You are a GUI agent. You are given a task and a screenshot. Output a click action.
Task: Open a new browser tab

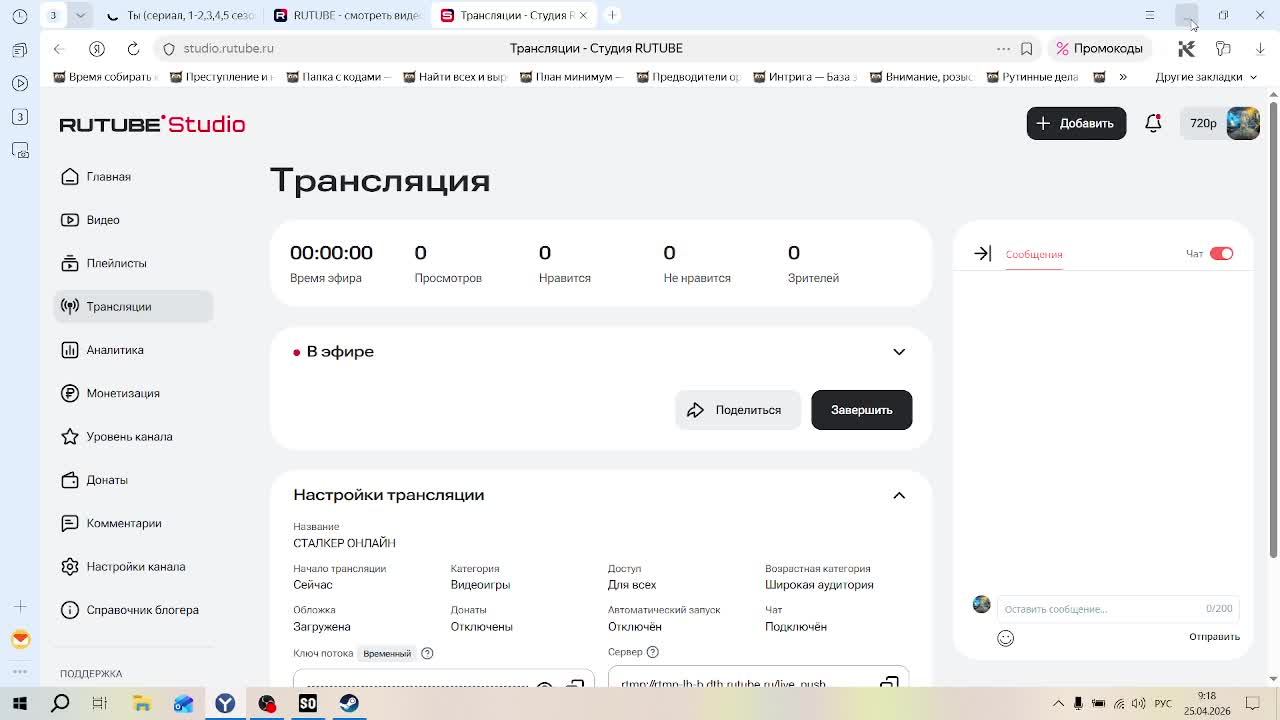click(x=612, y=15)
